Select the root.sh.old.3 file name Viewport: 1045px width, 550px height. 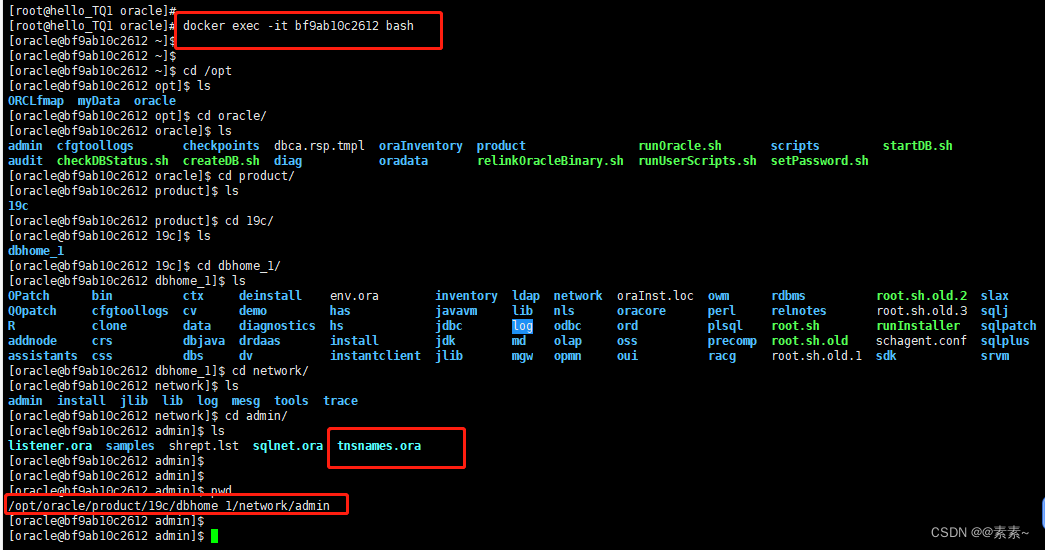coord(922,311)
